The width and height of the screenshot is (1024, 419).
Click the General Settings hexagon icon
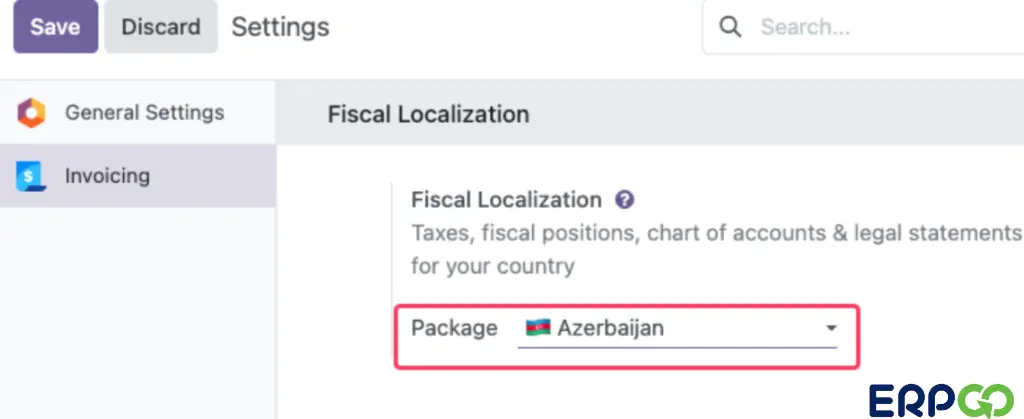click(x=31, y=113)
